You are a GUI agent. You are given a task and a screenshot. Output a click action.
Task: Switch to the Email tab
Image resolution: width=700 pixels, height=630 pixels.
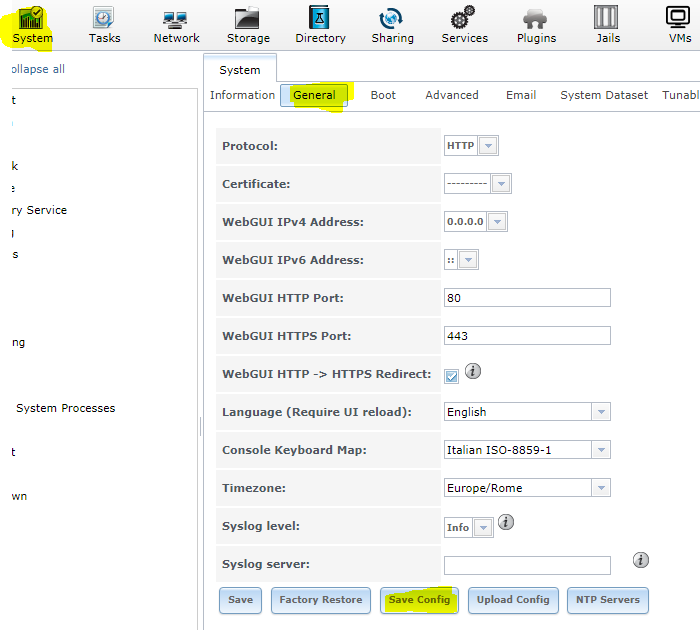(x=521, y=95)
